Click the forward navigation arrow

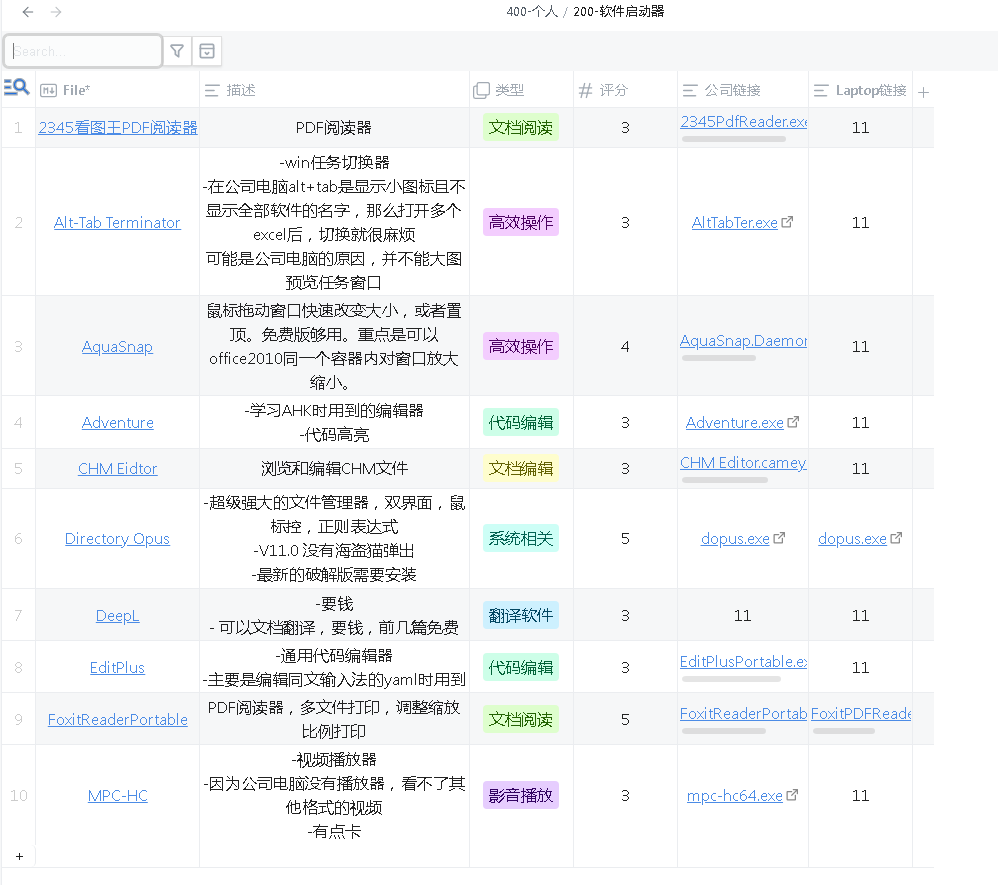click(x=56, y=12)
